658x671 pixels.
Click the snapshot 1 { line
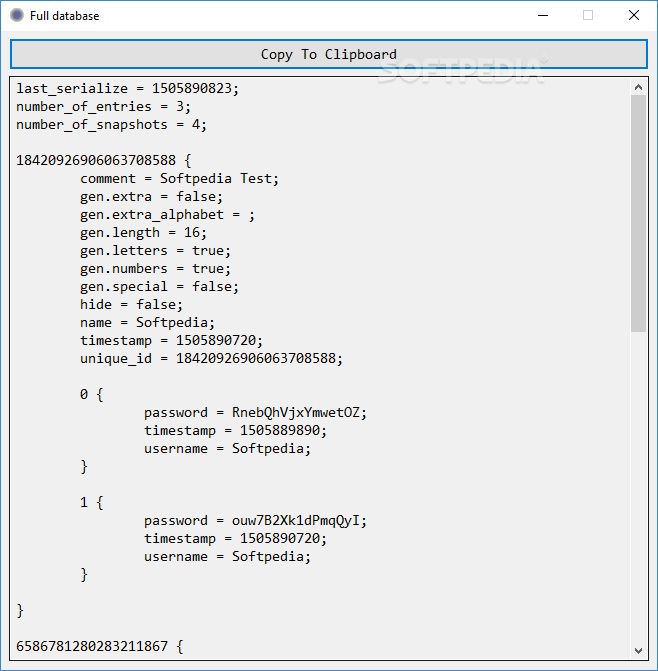tap(92, 502)
